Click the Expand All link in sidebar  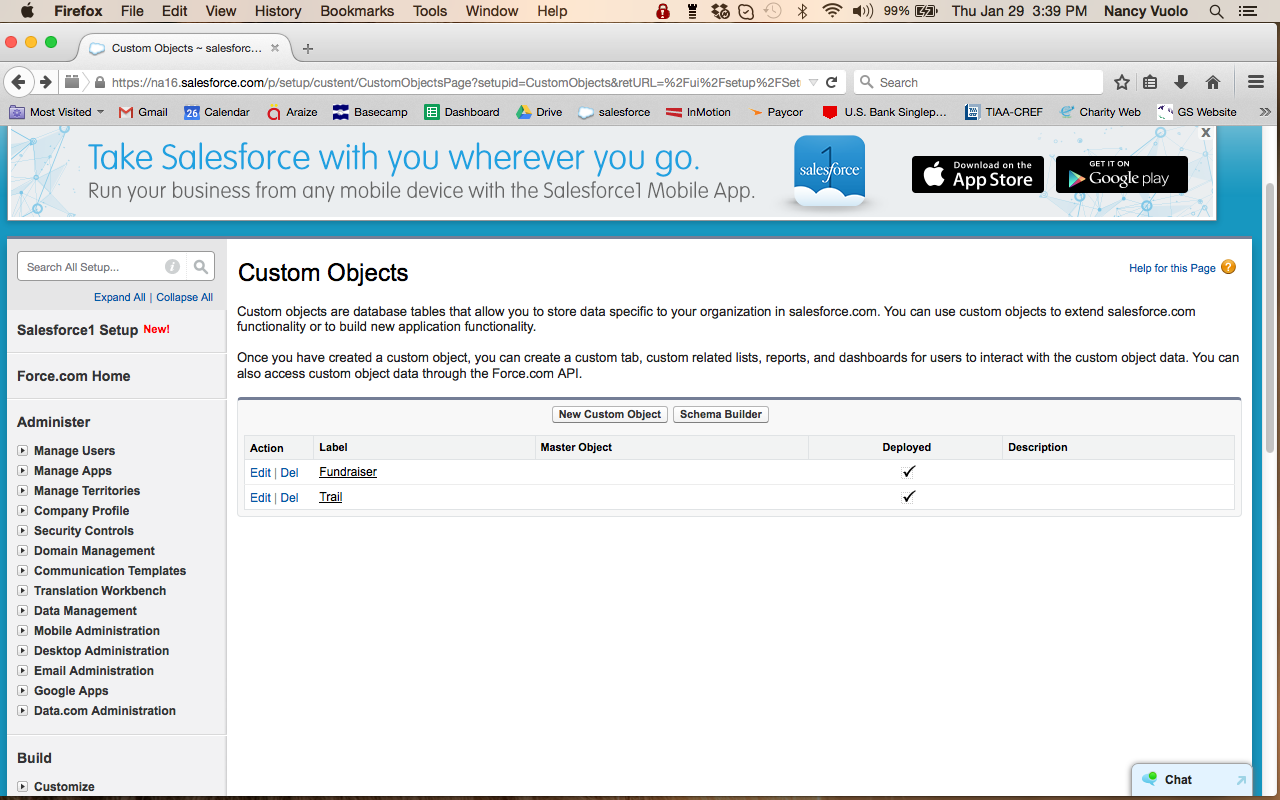coord(120,297)
